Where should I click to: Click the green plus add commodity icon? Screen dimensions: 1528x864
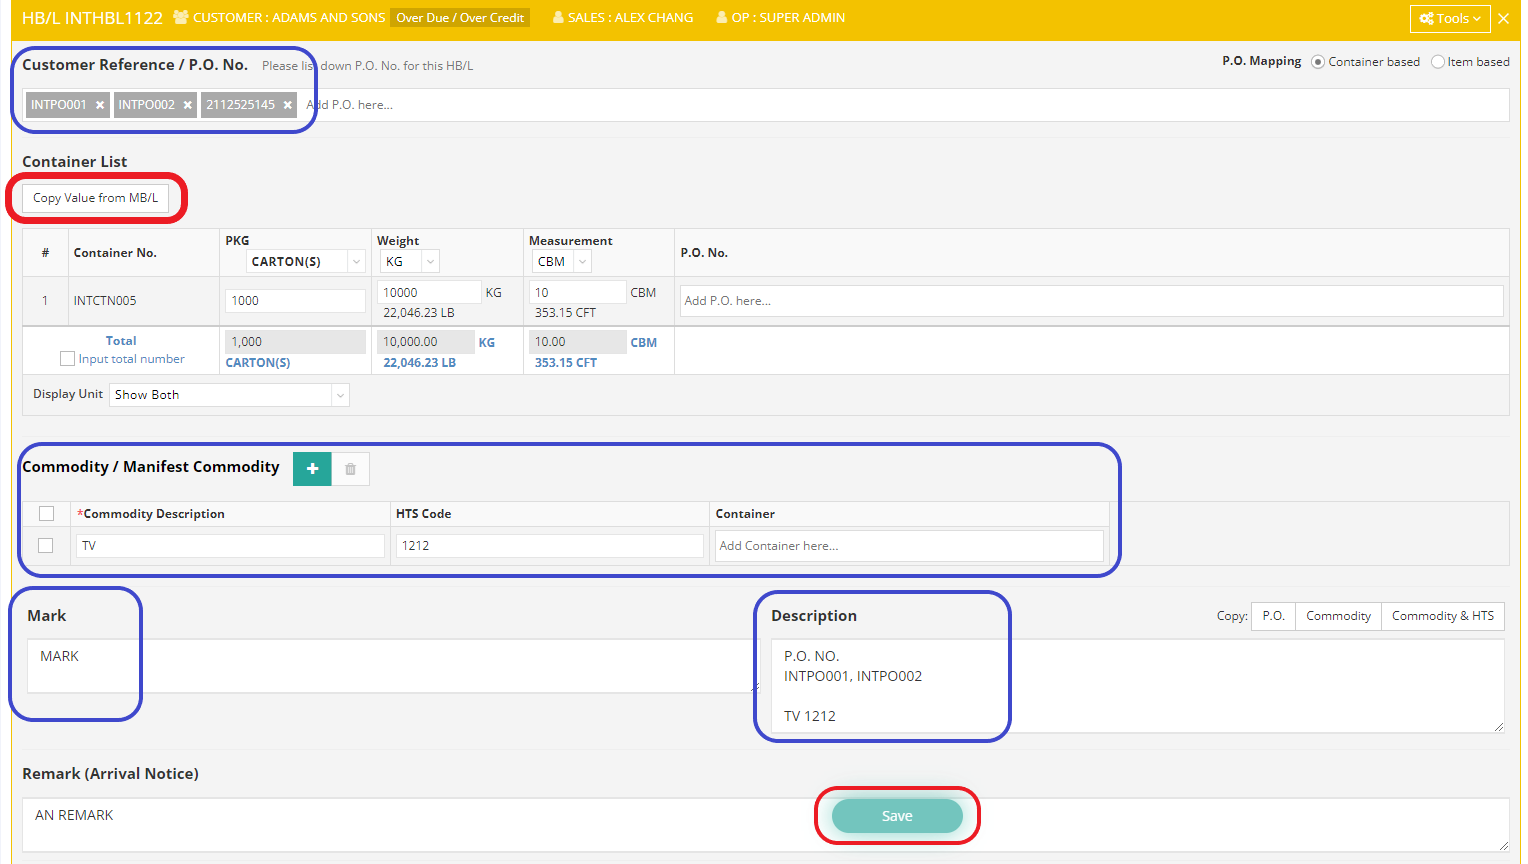tap(312, 469)
